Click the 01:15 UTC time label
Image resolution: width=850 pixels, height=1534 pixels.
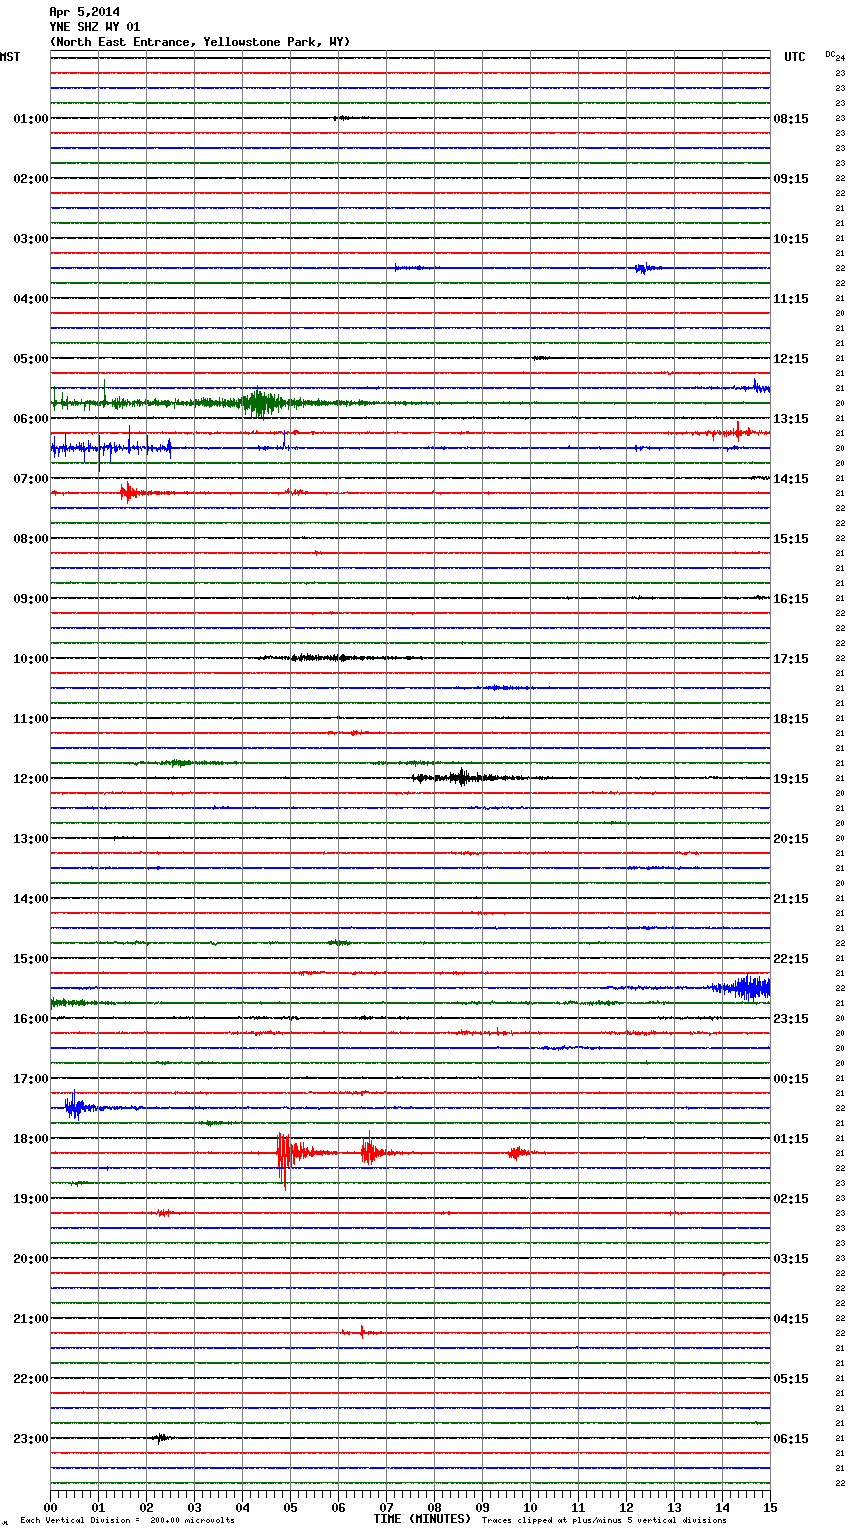[x=791, y=1139]
